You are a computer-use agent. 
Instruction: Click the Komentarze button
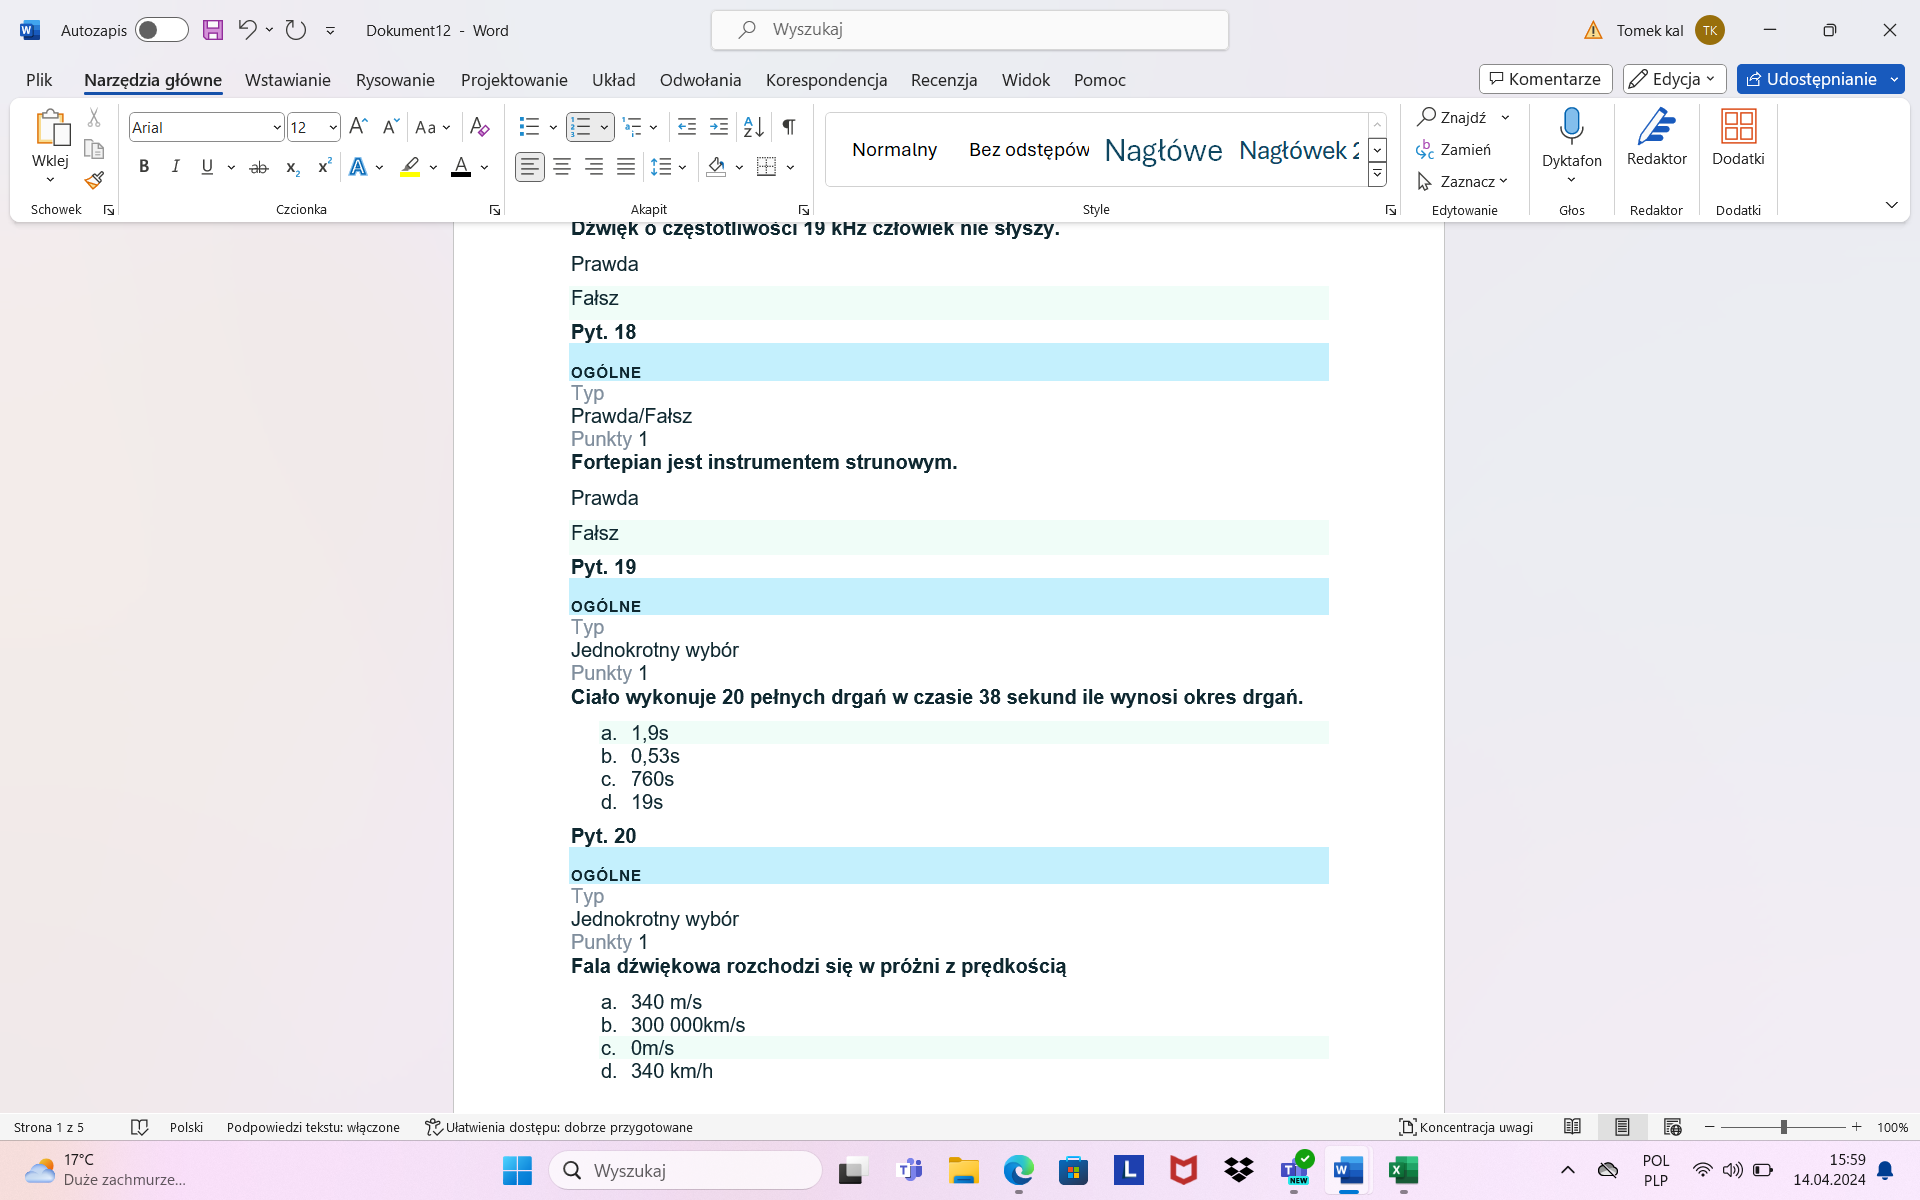click(1545, 79)
